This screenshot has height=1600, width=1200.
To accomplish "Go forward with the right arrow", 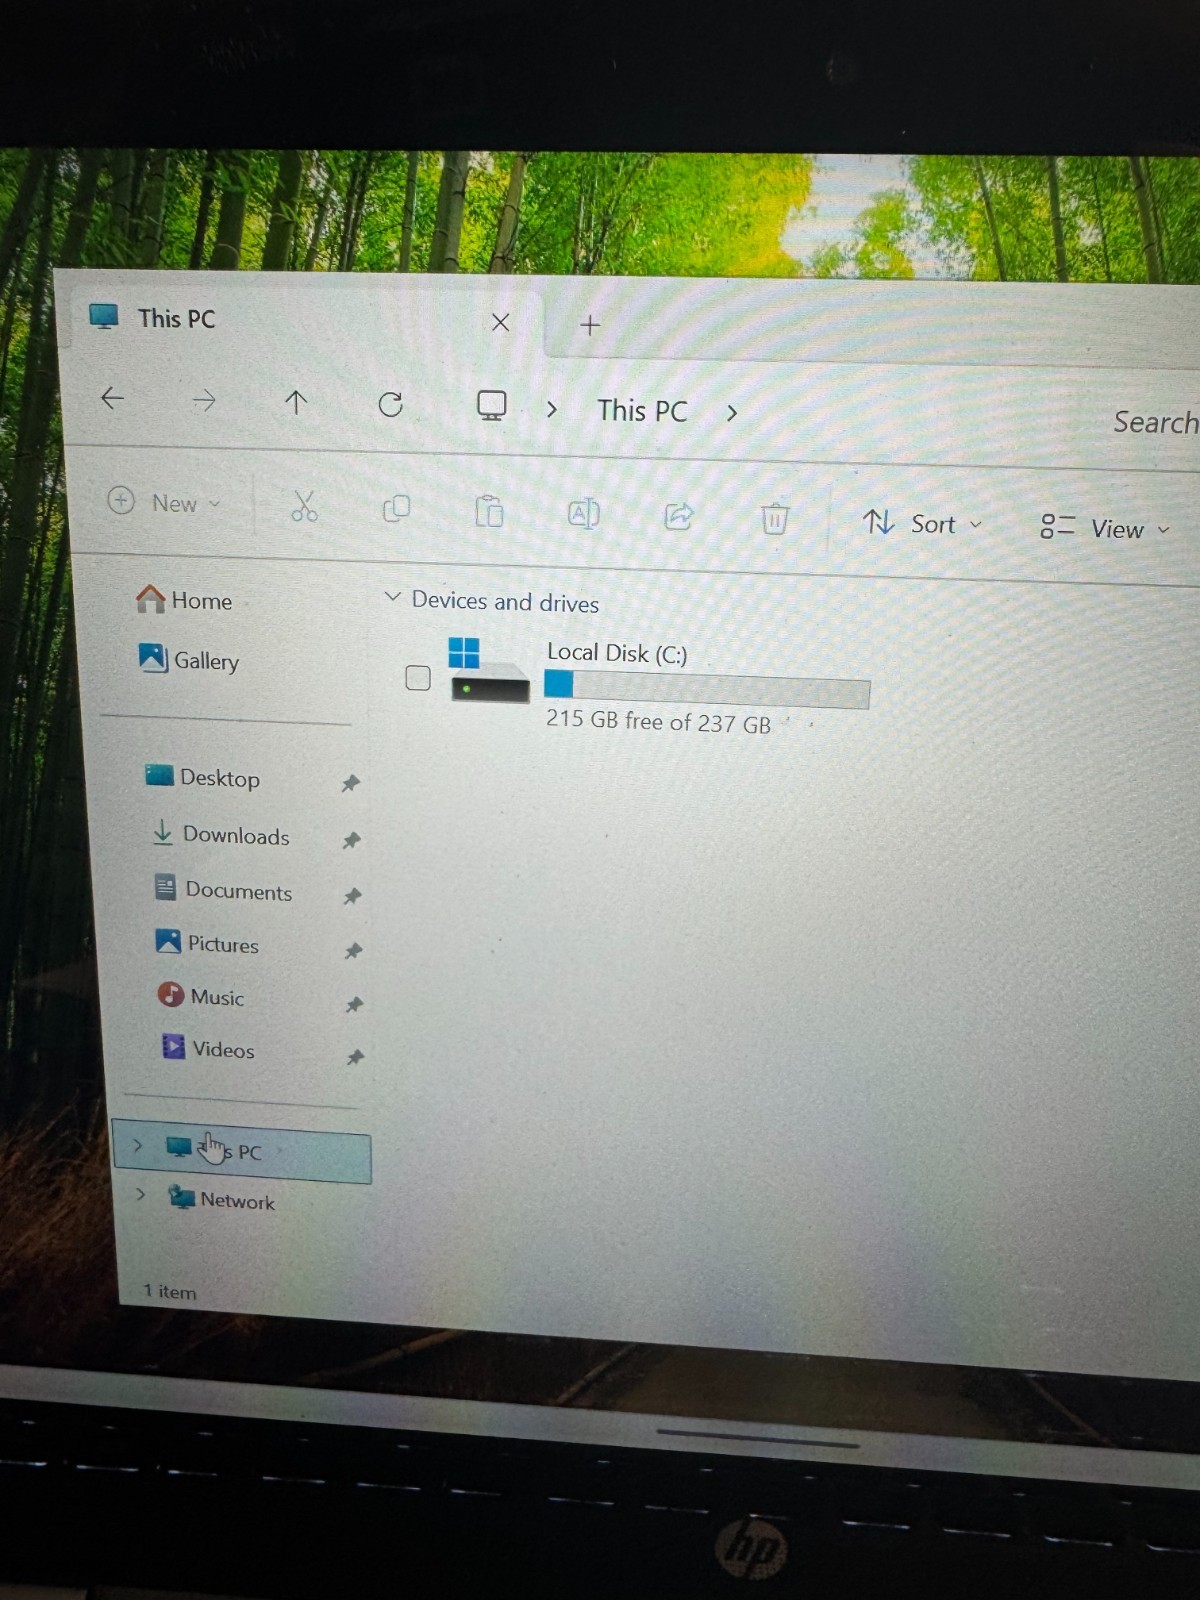I will tap(204, 401).
